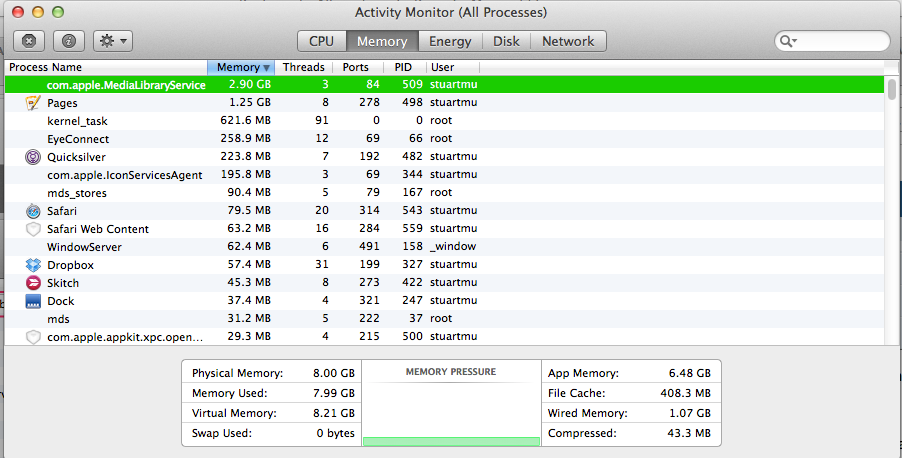Click the 258.9 MB memory value
Image resolution: width=902 pixels, height=458 pixels.
(246, 138)
